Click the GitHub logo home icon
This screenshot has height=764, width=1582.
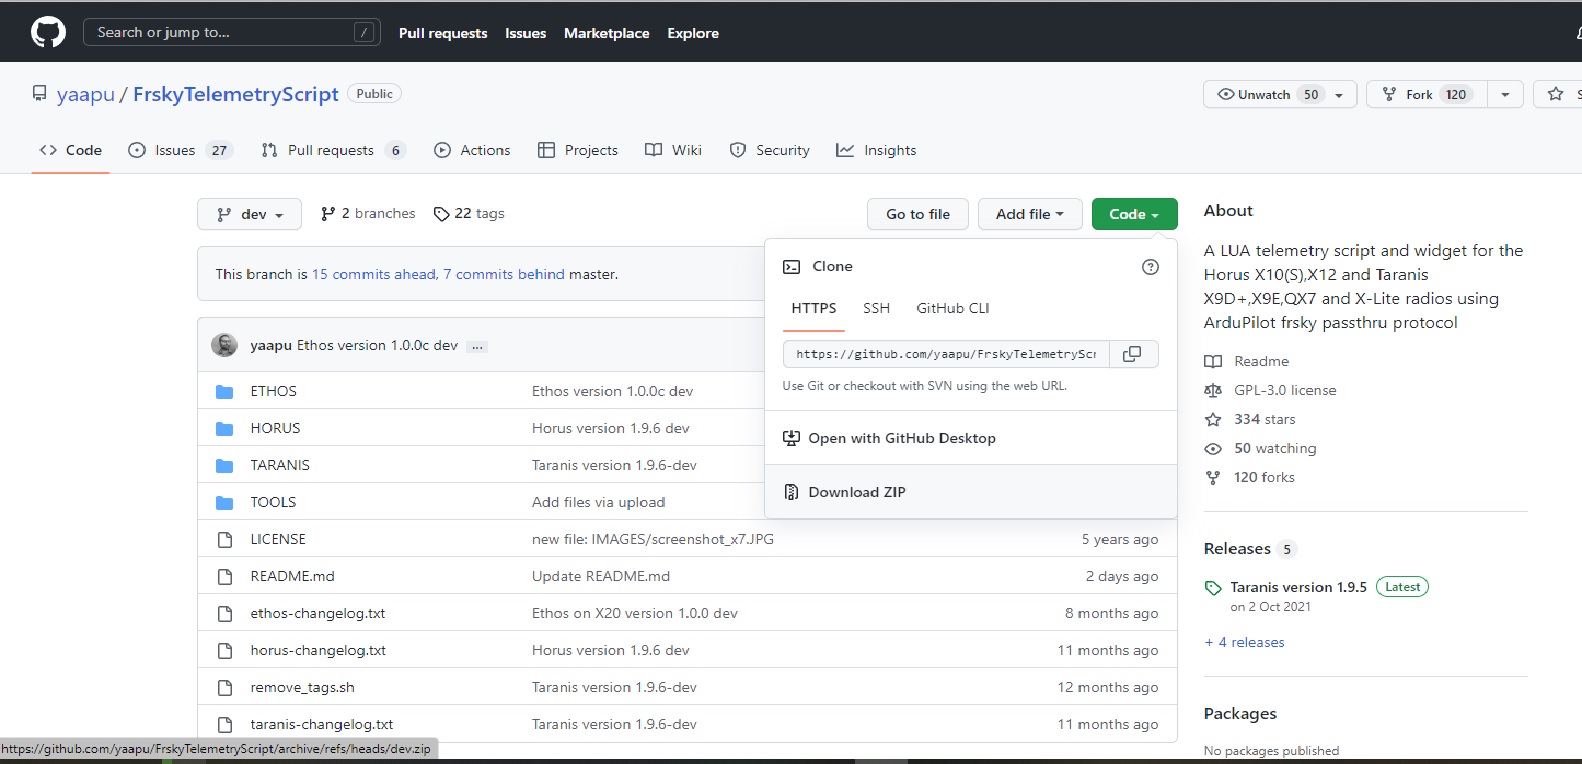(48, 32)
